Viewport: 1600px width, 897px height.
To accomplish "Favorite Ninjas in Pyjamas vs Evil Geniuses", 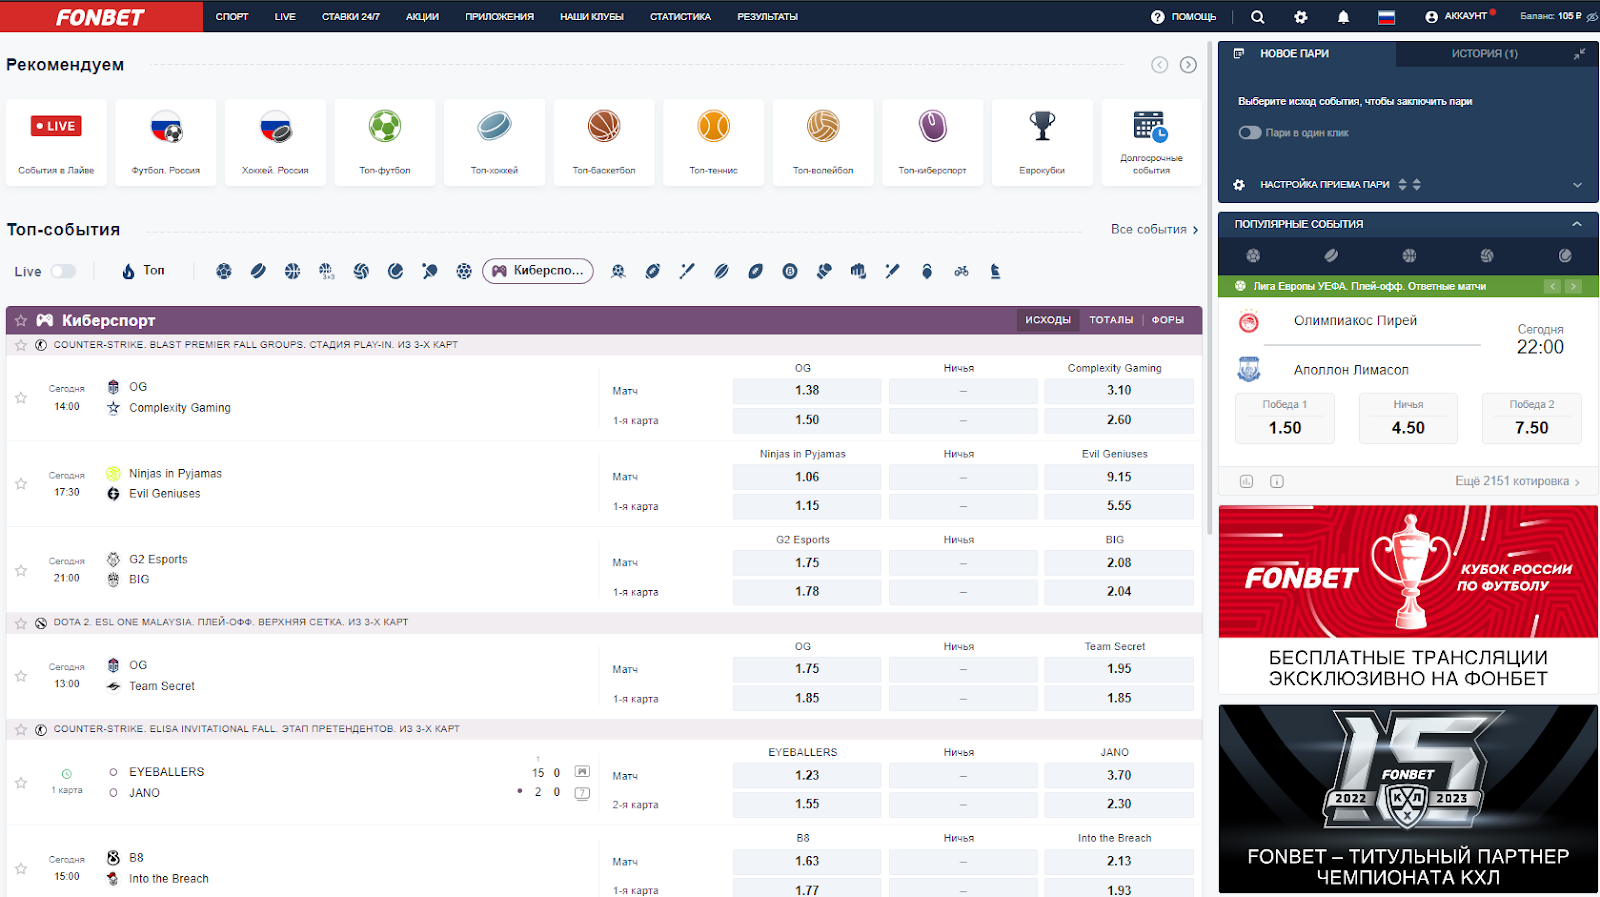I will tap(21, 483).
